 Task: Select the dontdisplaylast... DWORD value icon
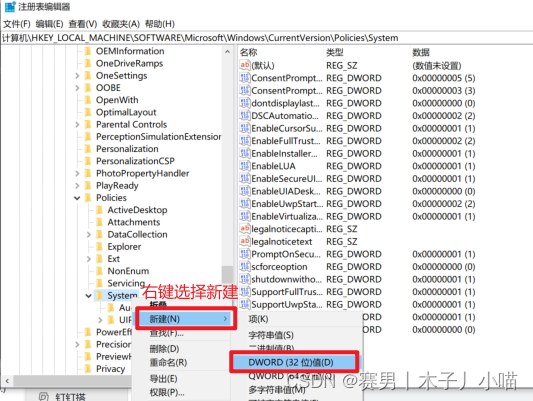coord(245,103)
